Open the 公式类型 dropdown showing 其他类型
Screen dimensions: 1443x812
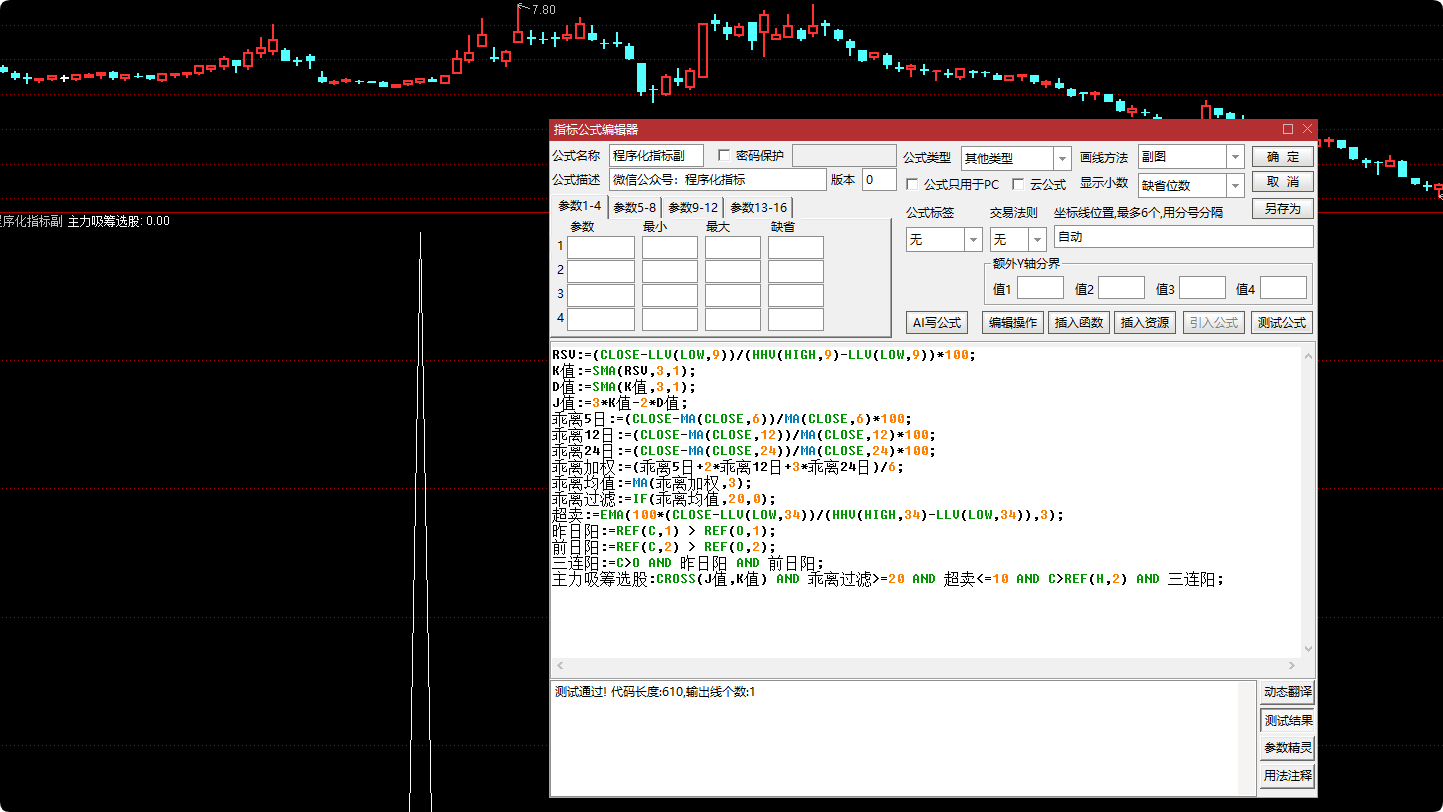[1016, 158]
